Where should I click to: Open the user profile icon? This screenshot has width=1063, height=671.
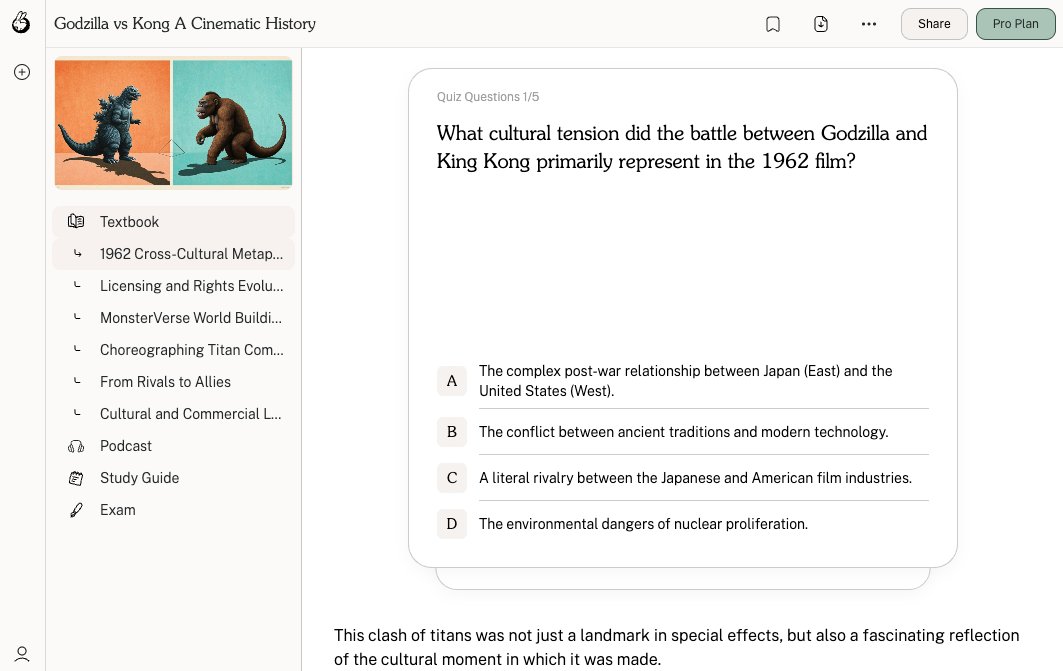click(x=22, y=653)
